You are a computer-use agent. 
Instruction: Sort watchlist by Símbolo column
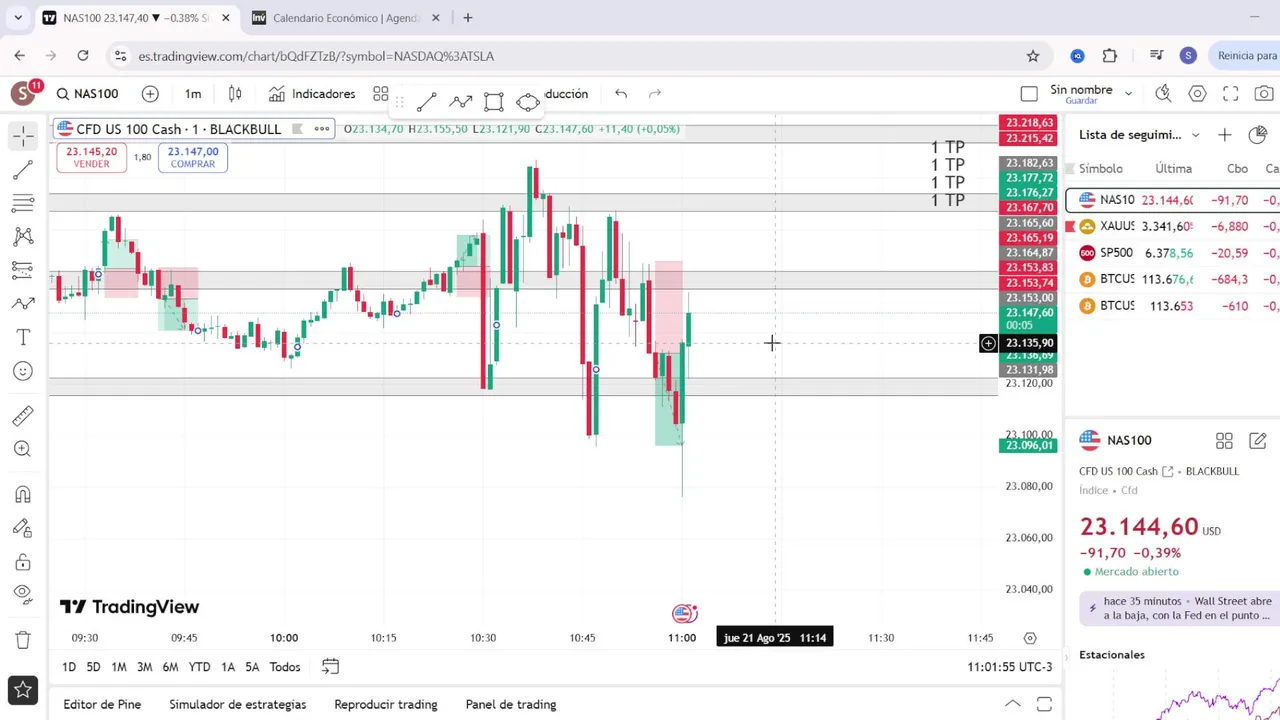(x=1100, y=169)
